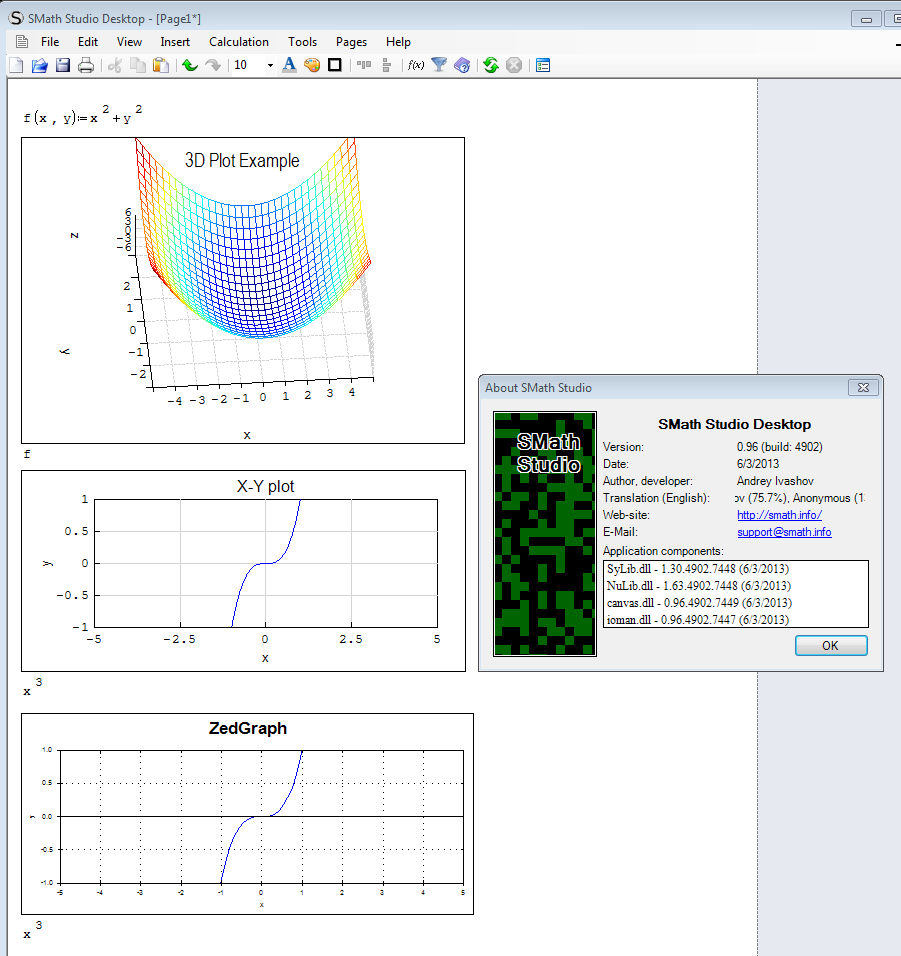The height and width of the screenshot is (956, 901).
Task: Toggle the region border icon
Action: pyautogui.click(x=335, y=66)
